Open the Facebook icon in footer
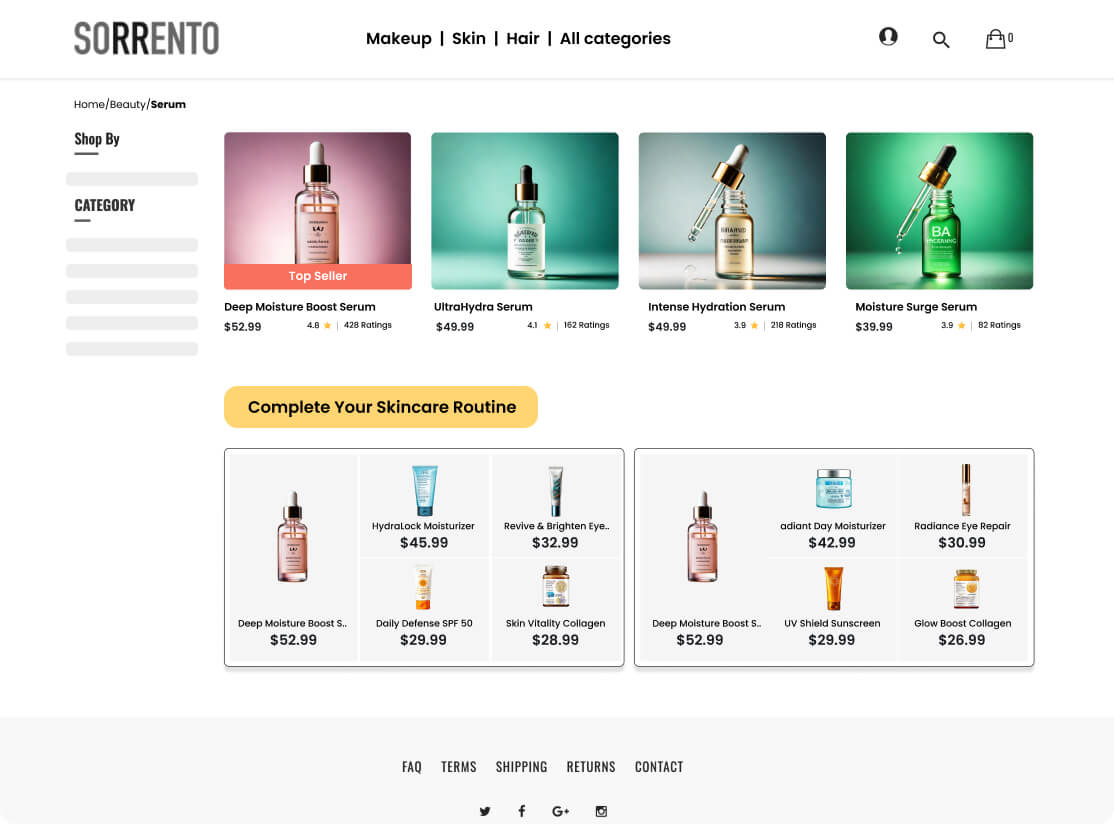1114x824 pixels. pyautogui.click(x=521, y=811)
